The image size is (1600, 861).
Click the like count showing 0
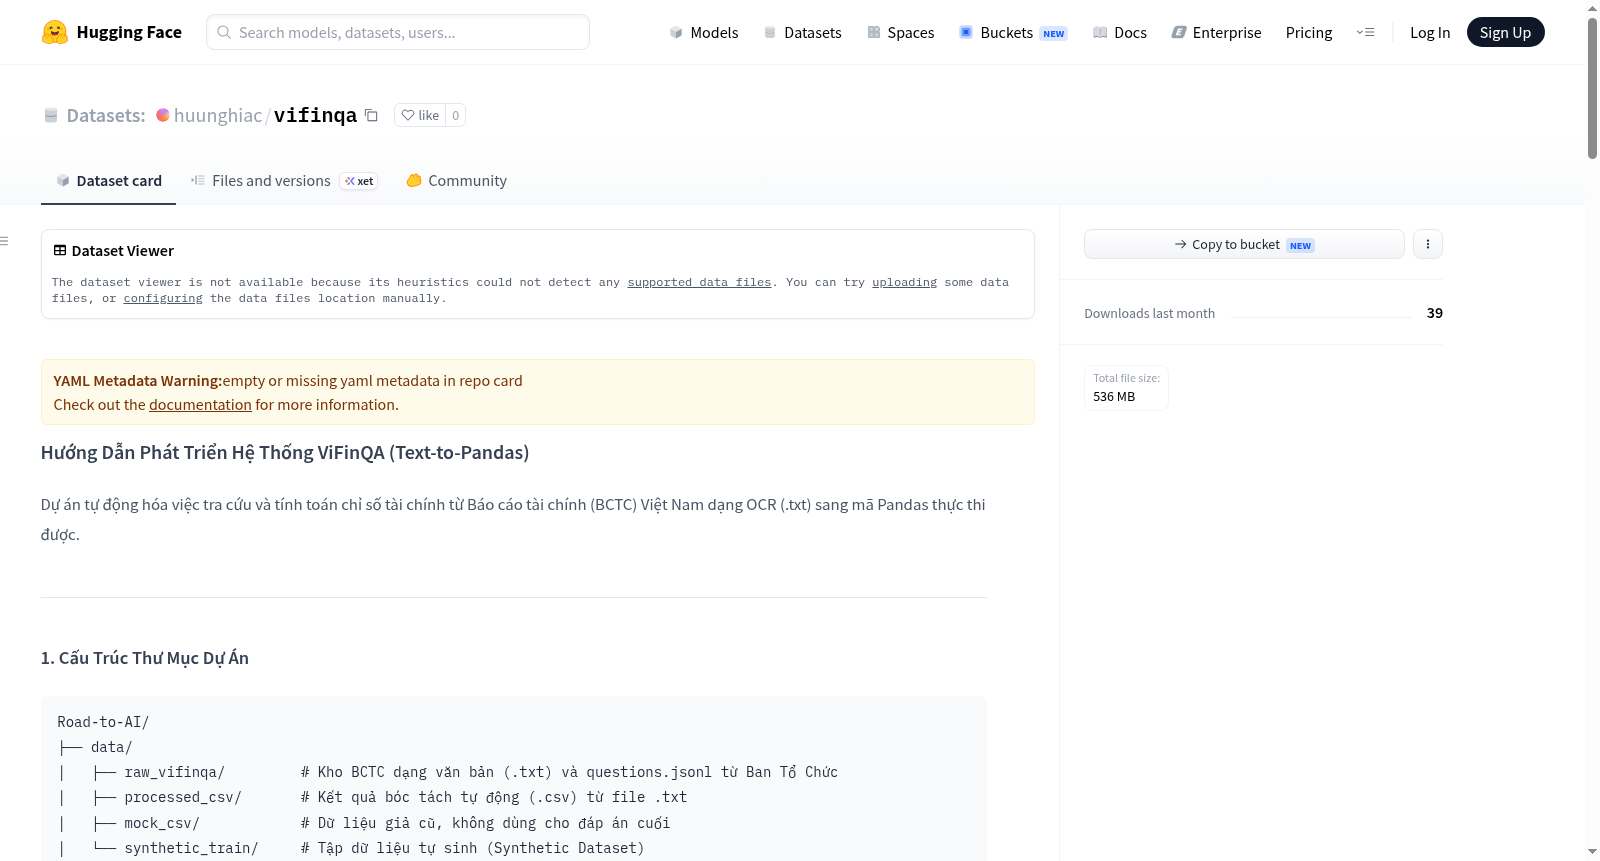456,115
